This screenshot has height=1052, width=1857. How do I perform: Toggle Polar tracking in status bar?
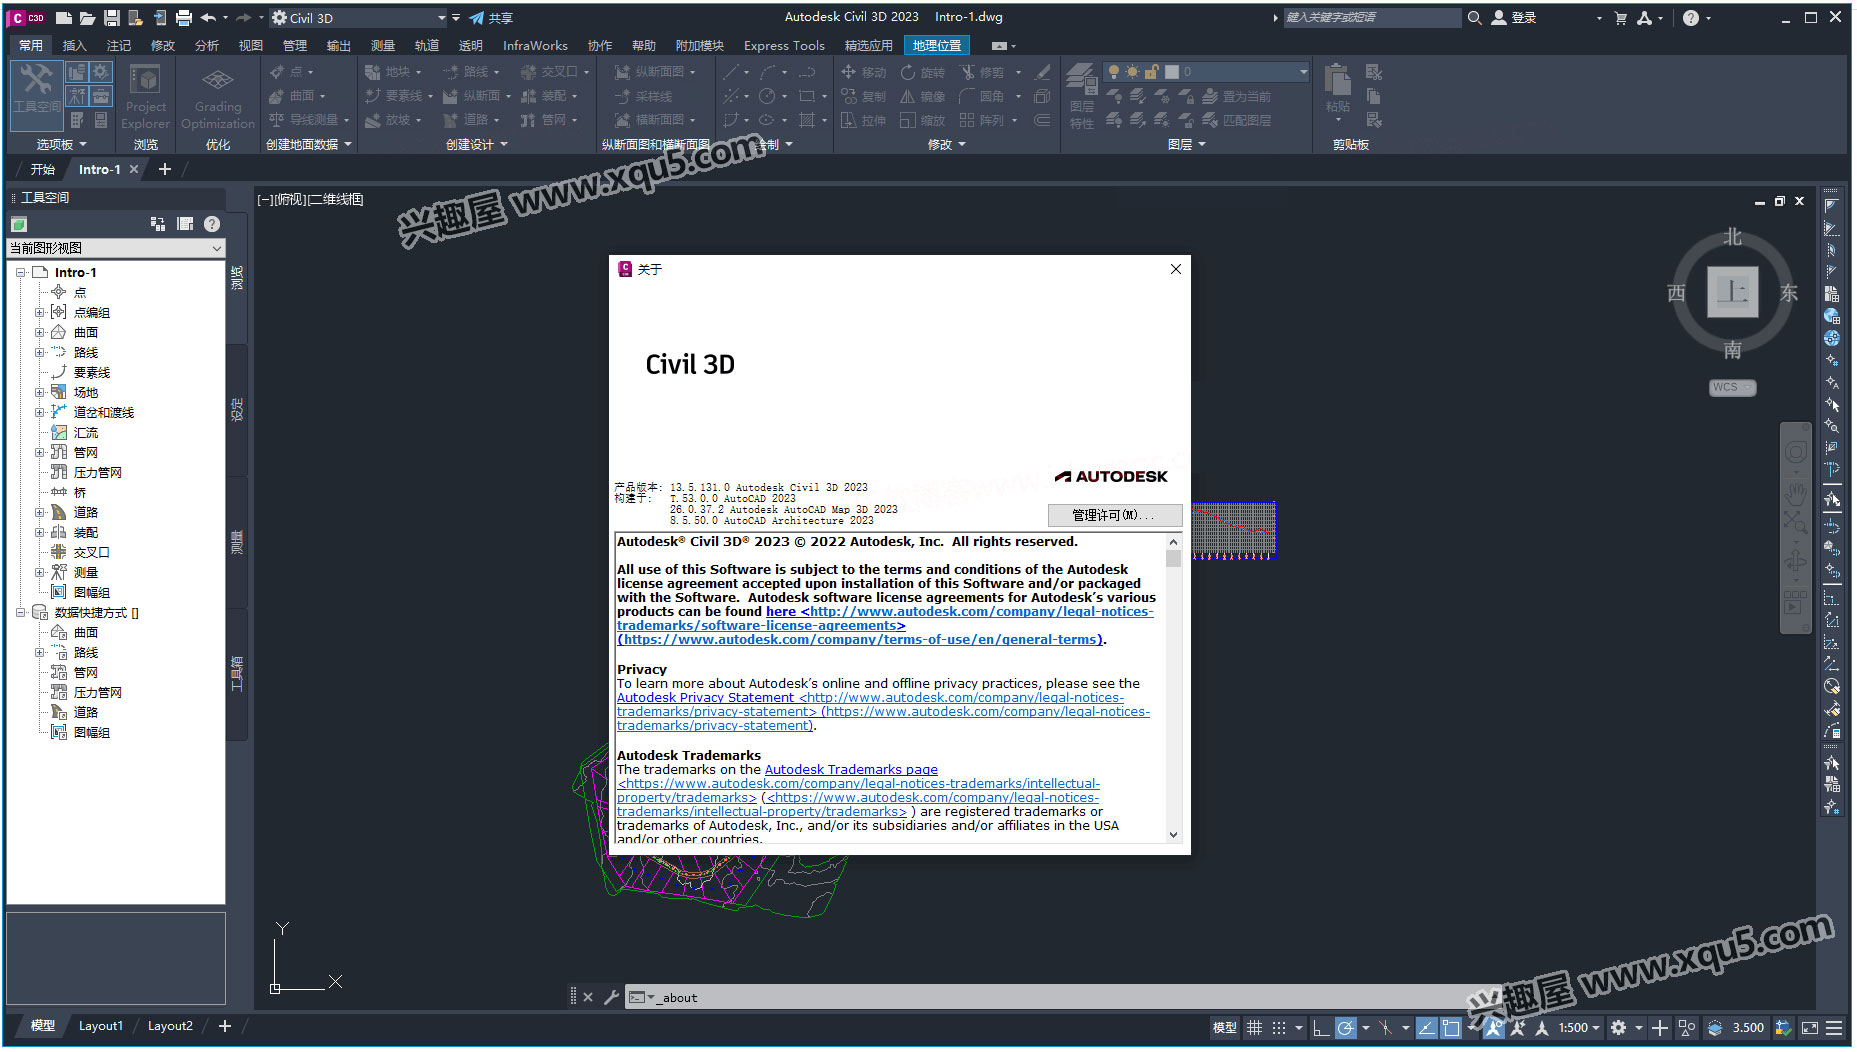(x=1346, y=1027)
